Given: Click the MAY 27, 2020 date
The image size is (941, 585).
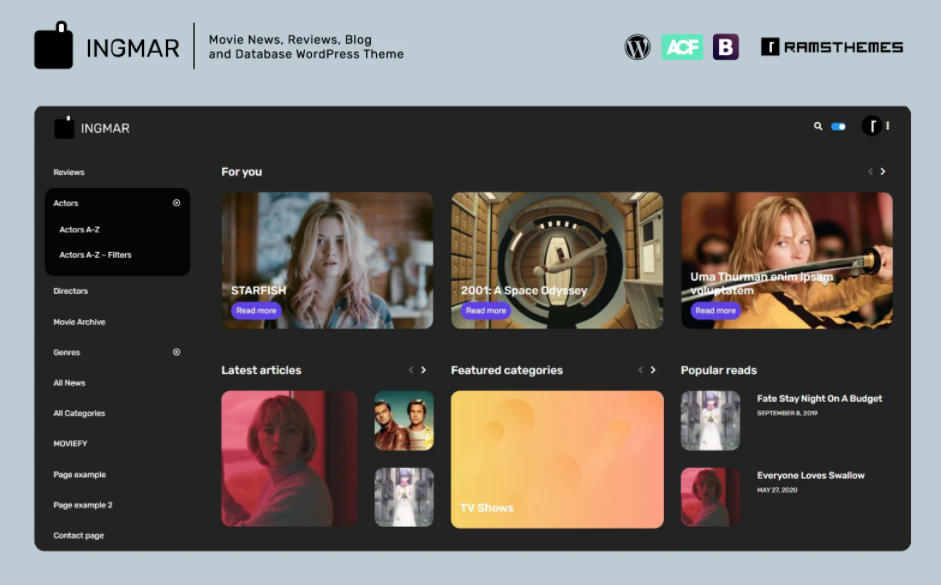Looking at the screenshot, I should (x=777, y=490).
